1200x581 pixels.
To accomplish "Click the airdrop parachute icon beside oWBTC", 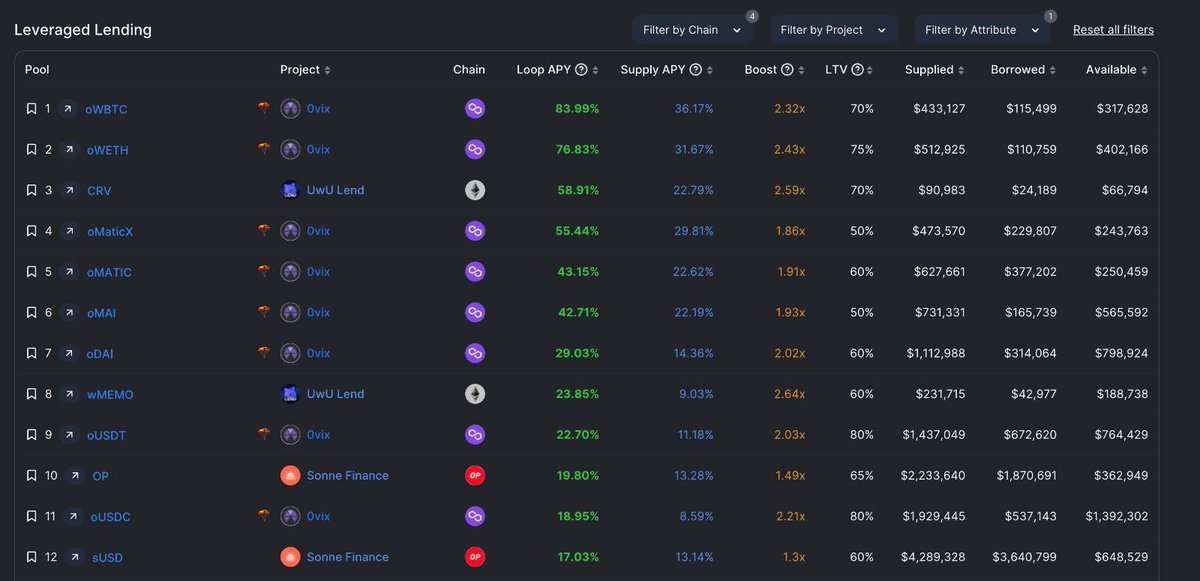I will (x=264, y=108).
